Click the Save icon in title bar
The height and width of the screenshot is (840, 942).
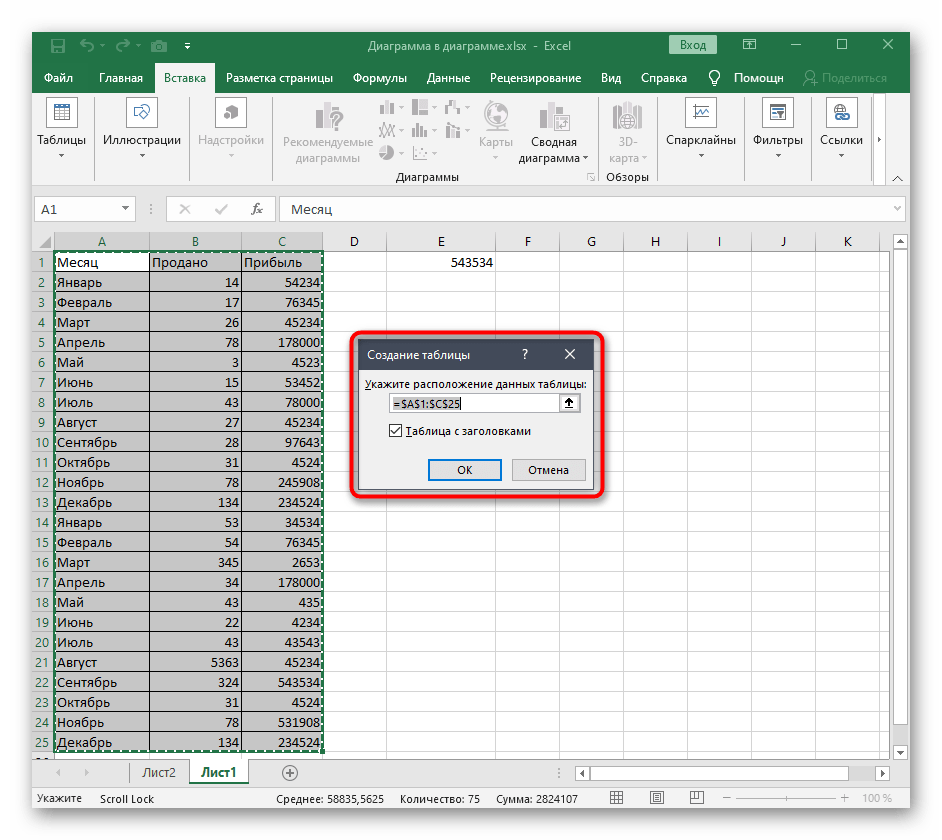pyautogui.click(x=58, y=45)
